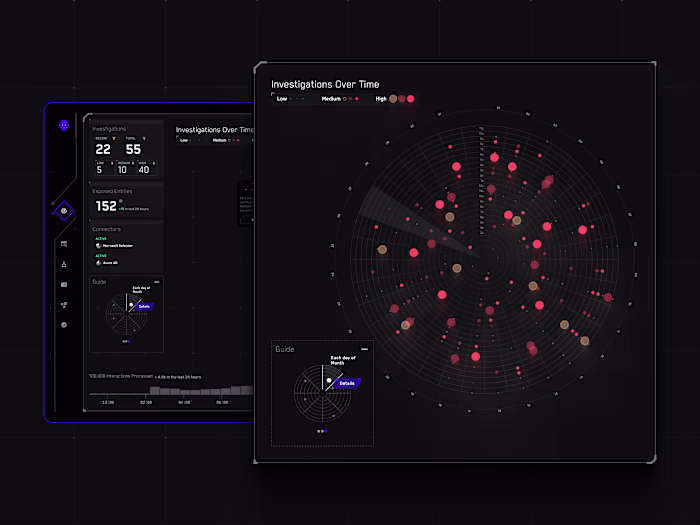This screenshot has width=700, height=525.
Task: Open the sidebar icon third below the diamond
Action: point(64,284)
